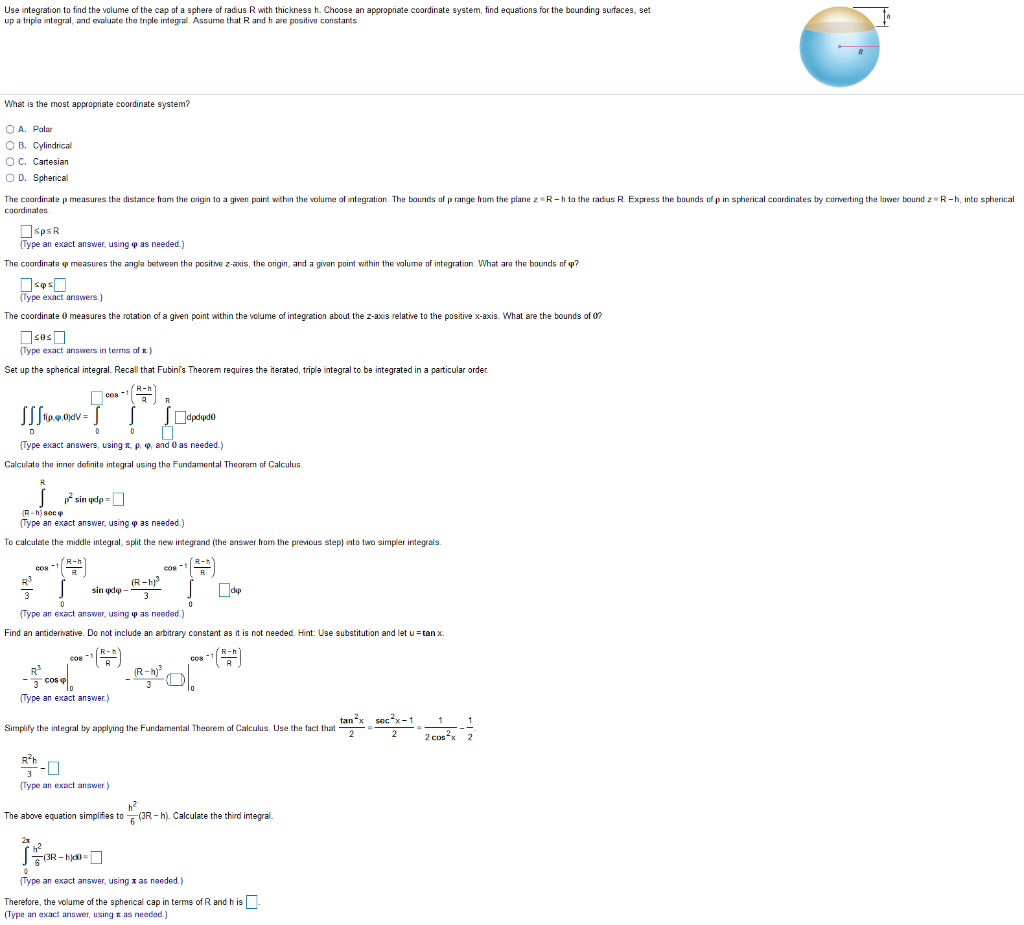Click the lower bound box for θ

[26, 338]
